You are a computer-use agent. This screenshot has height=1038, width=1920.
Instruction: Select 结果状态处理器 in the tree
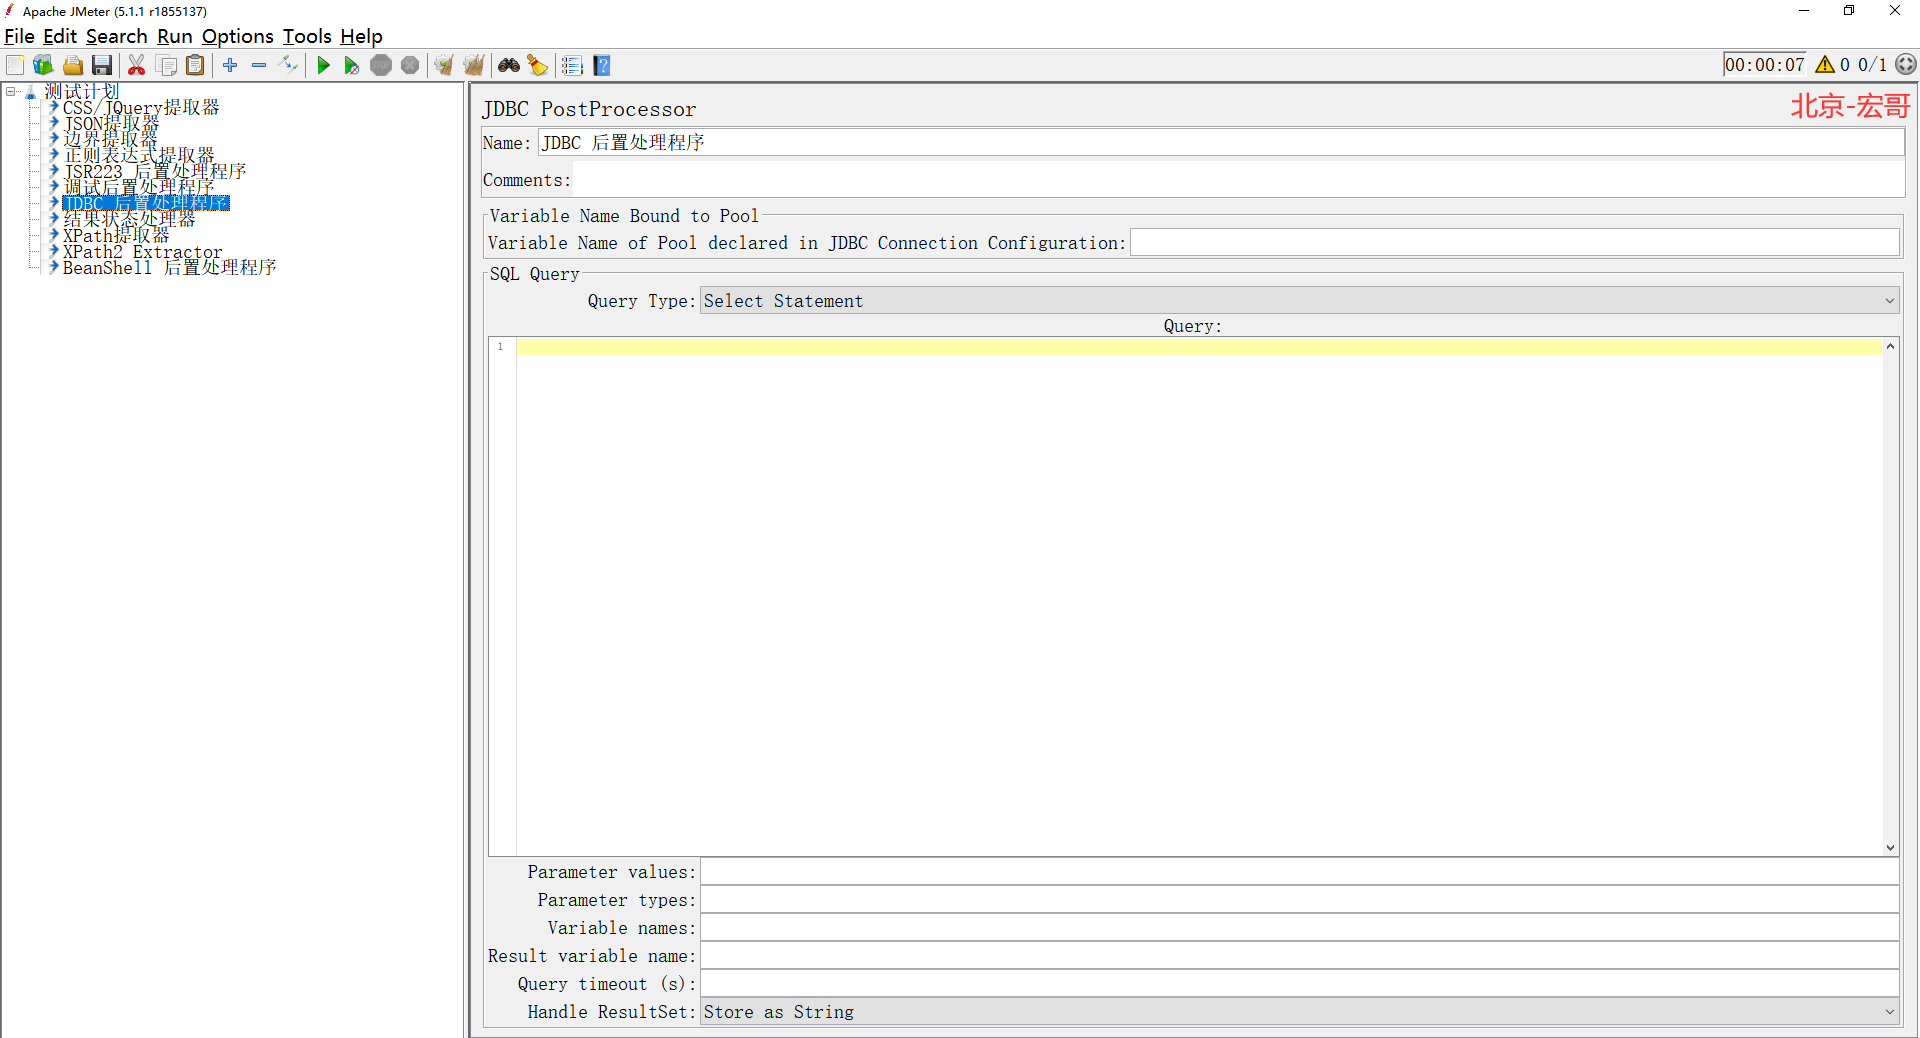[129, 219]
